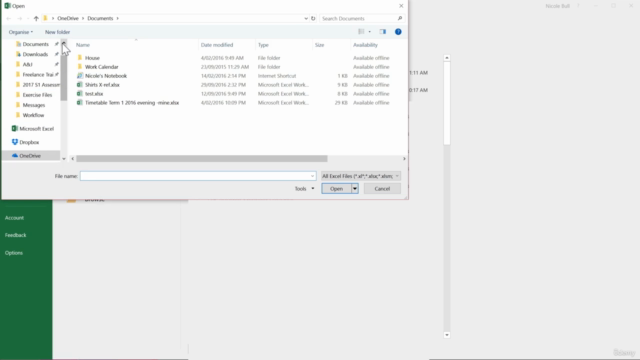Image resolution: width=640 pixels, height=360 pixels.
Task: Sort by Availability column header
Action: point(365,45)
